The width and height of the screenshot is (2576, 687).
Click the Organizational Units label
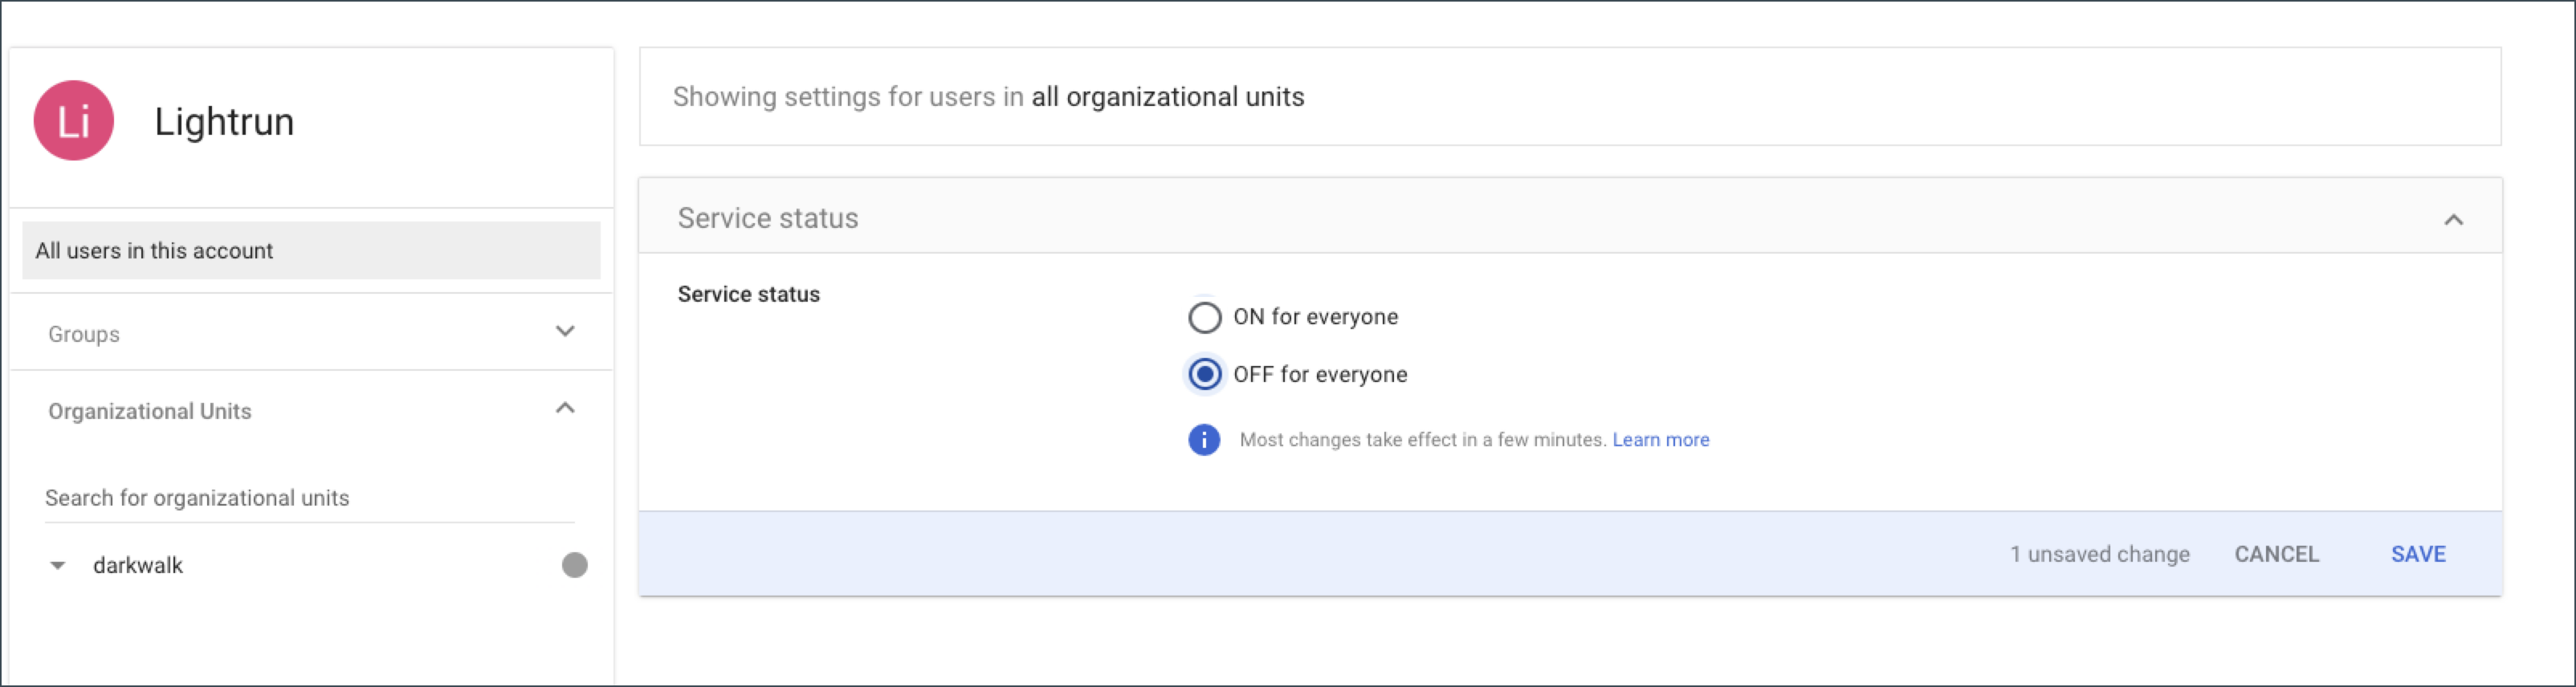(150, 411)
